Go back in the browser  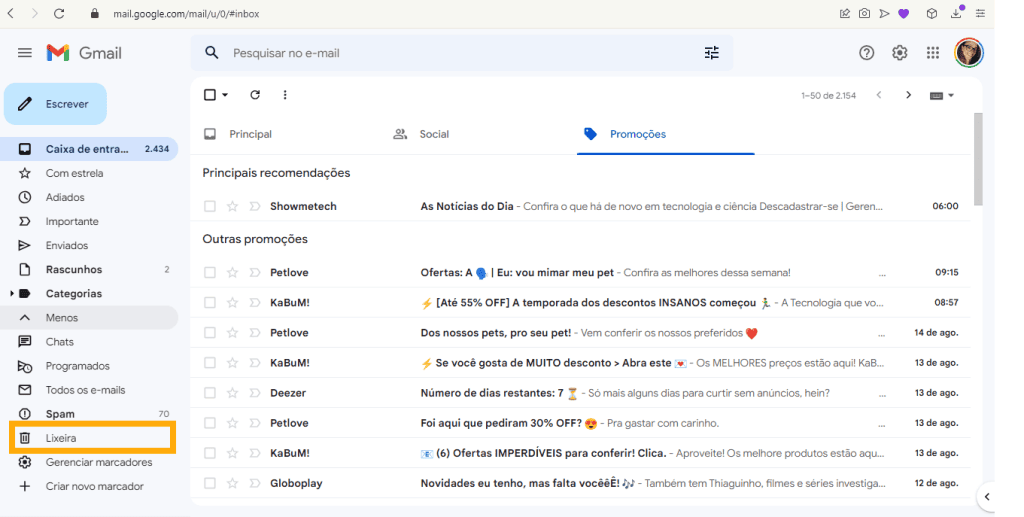point(10,14)
